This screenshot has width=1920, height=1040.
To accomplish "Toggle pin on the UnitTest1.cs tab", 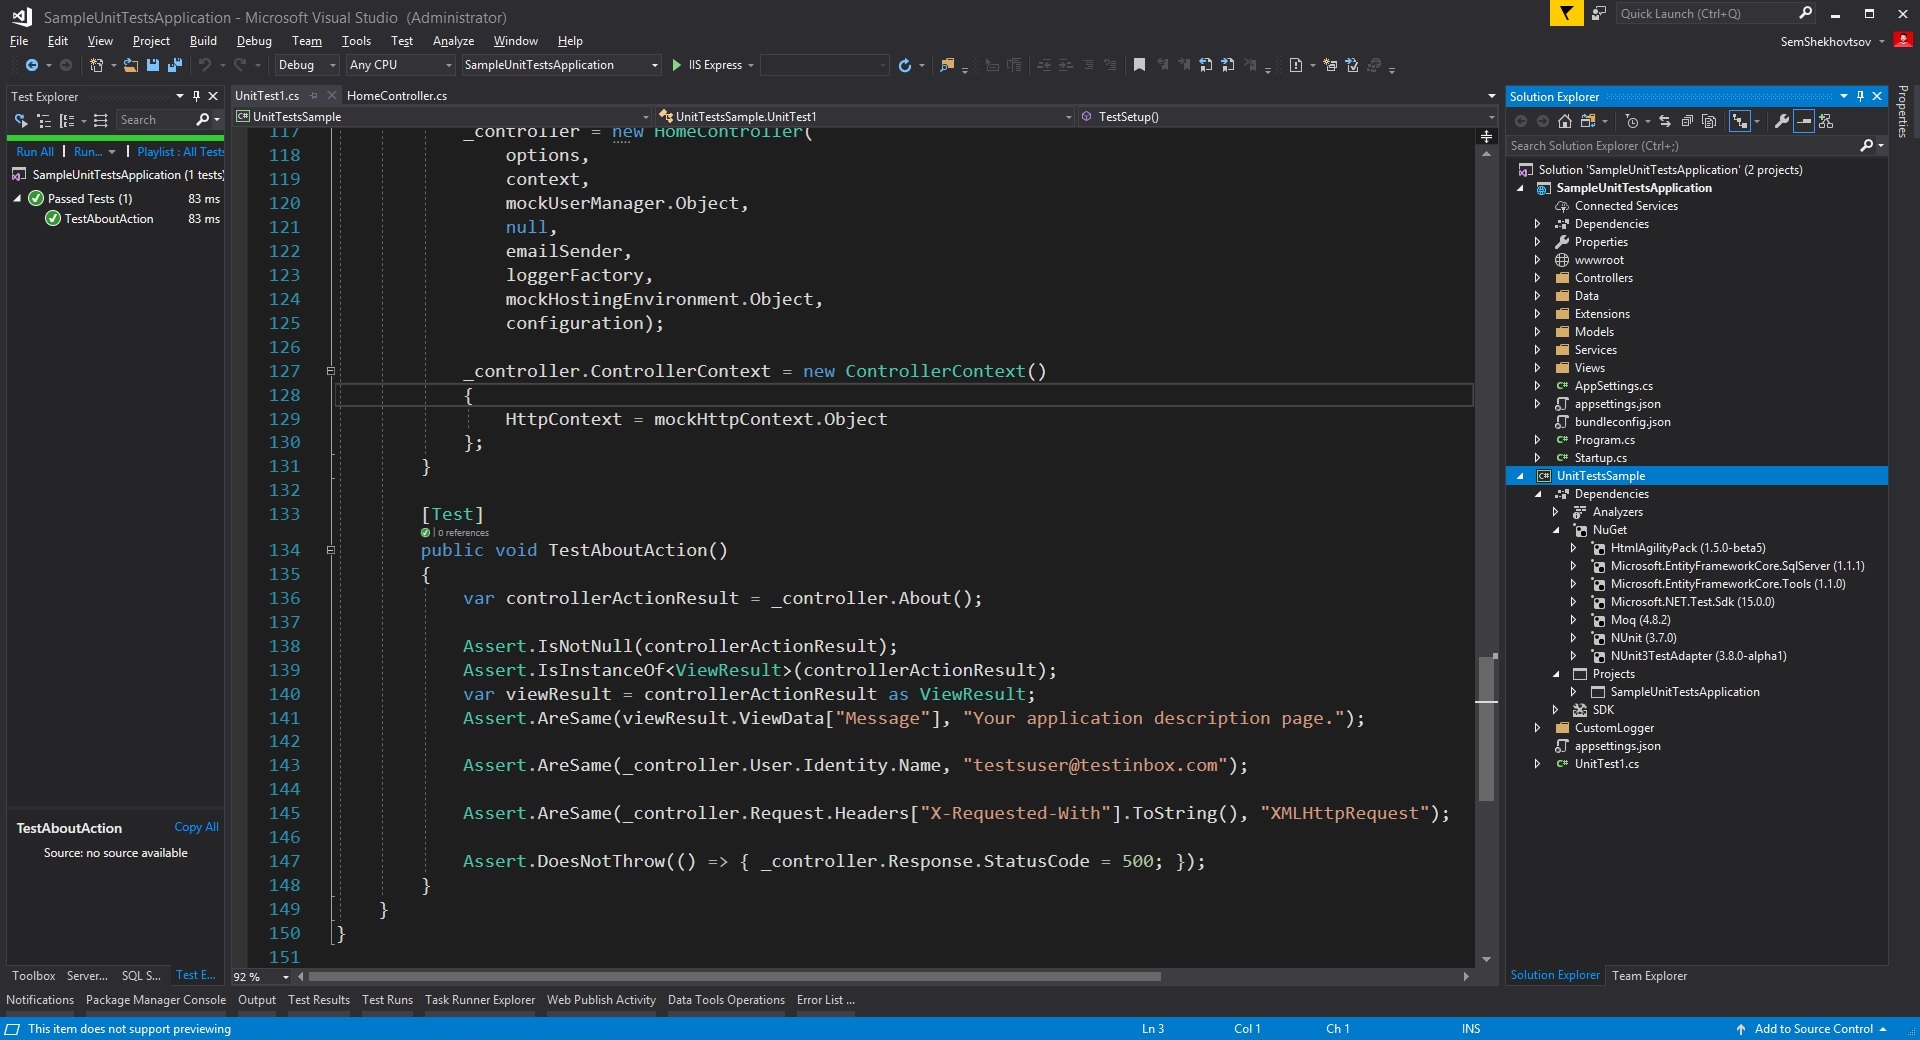I will click(313, 96).
